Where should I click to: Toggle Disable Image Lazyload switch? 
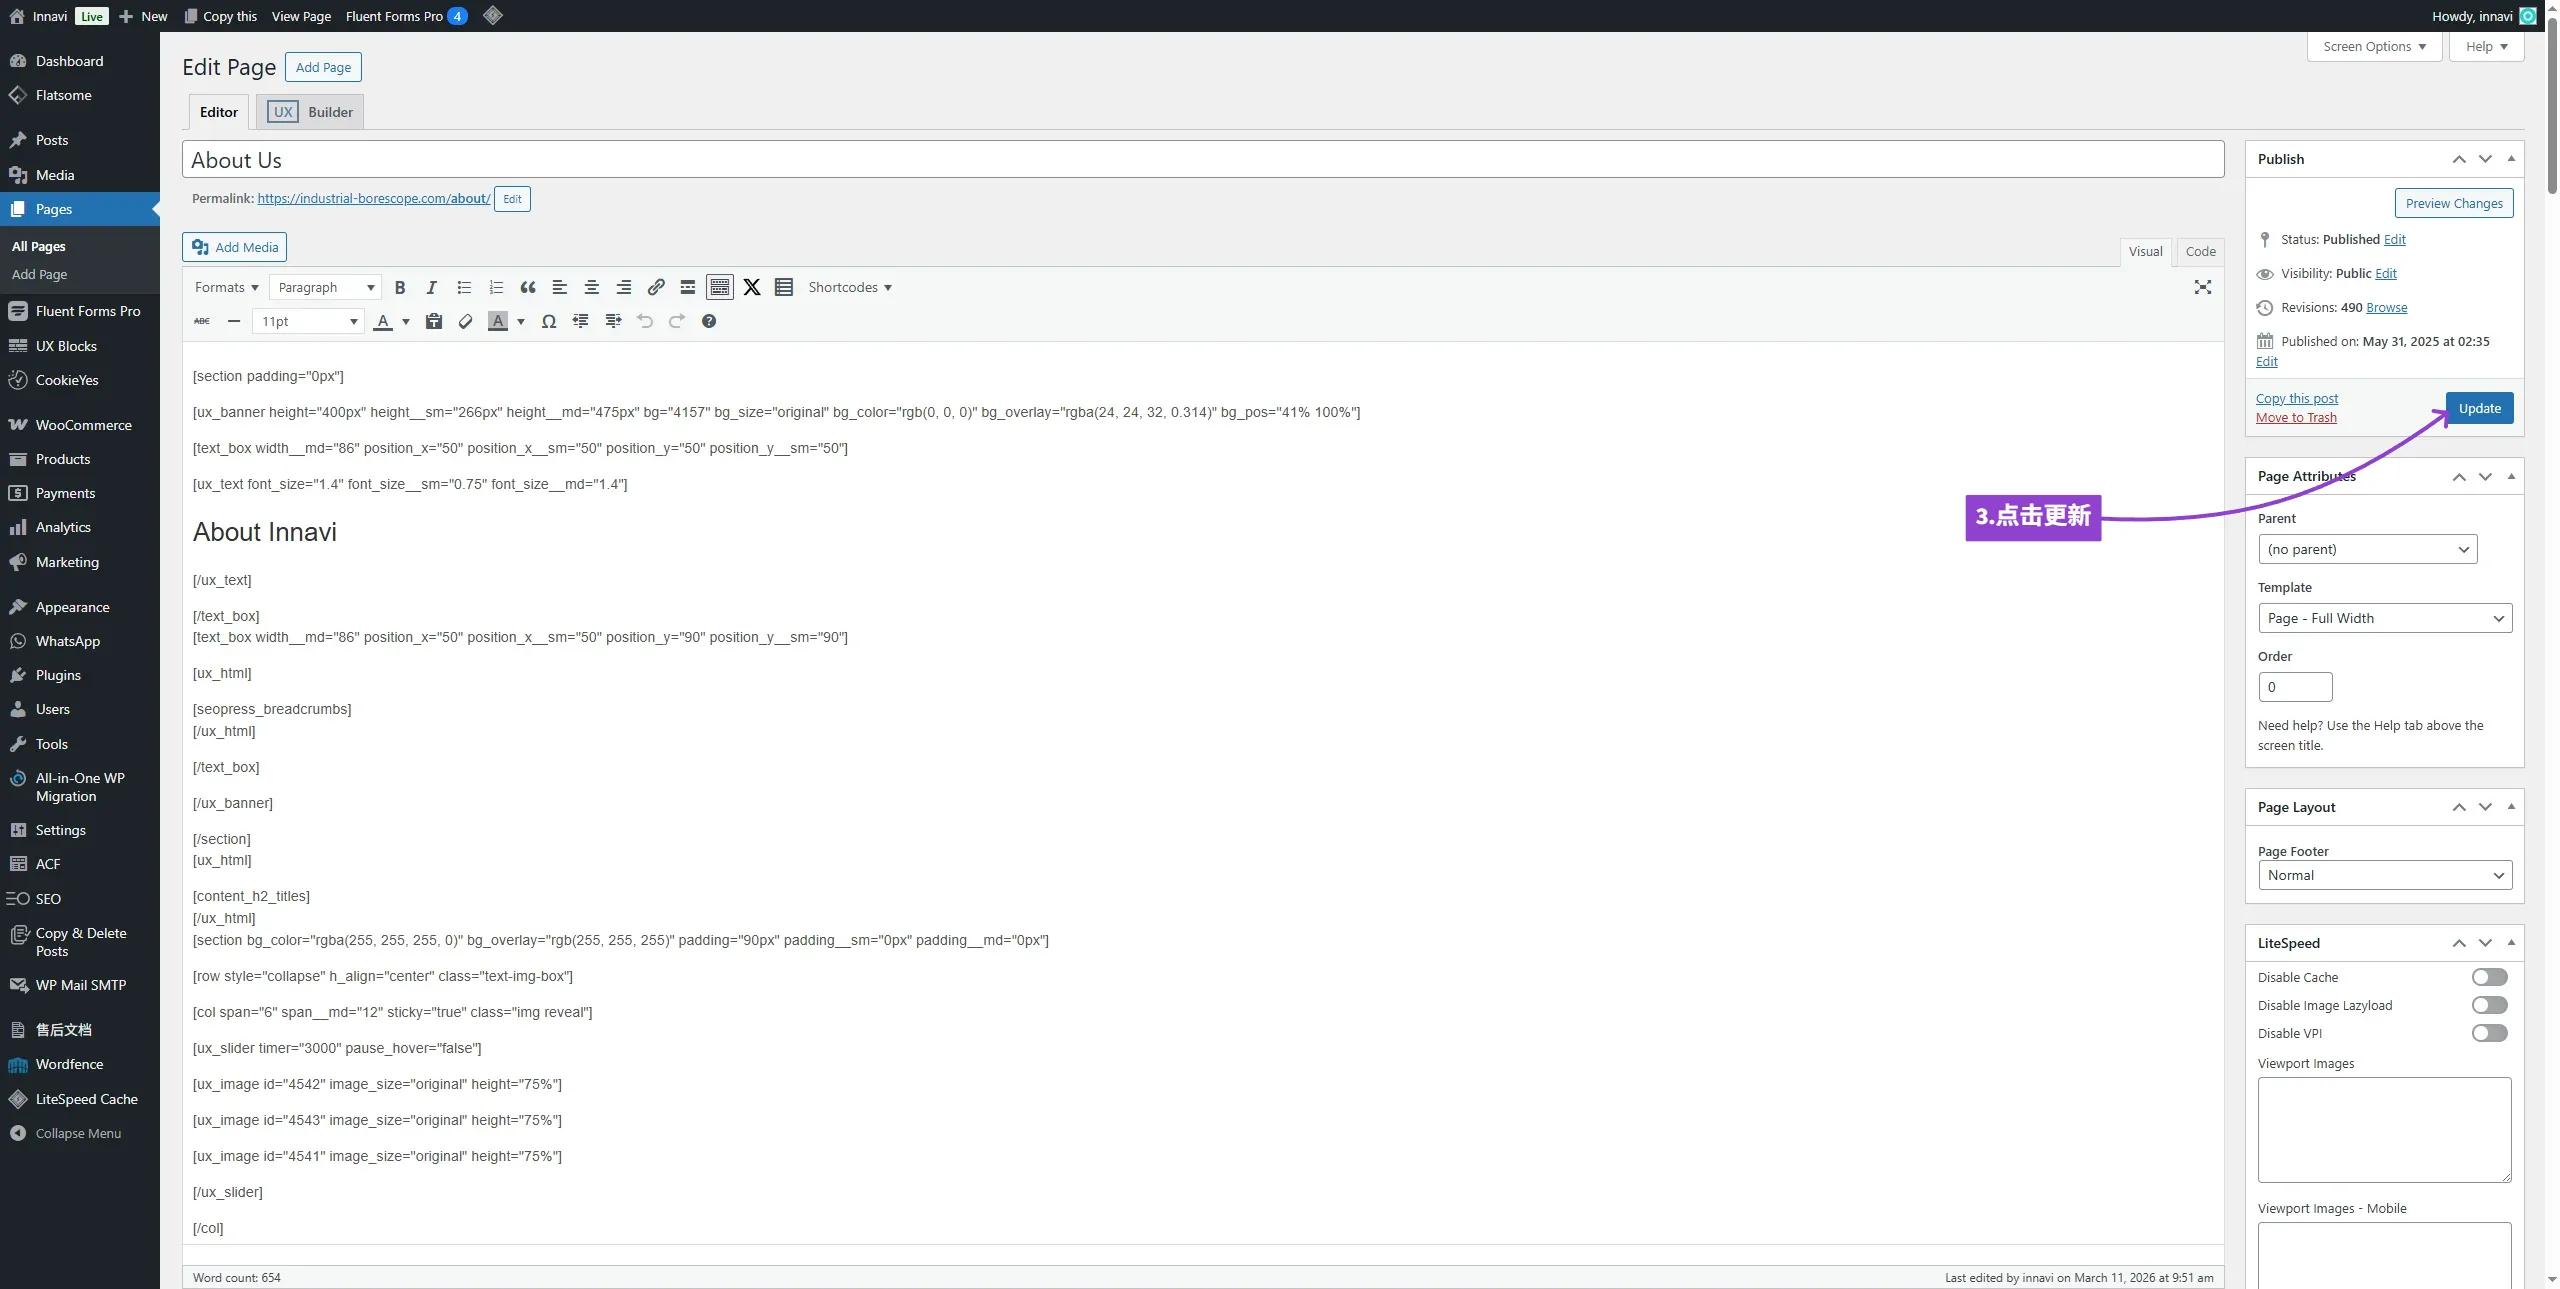[2490, 1005]
